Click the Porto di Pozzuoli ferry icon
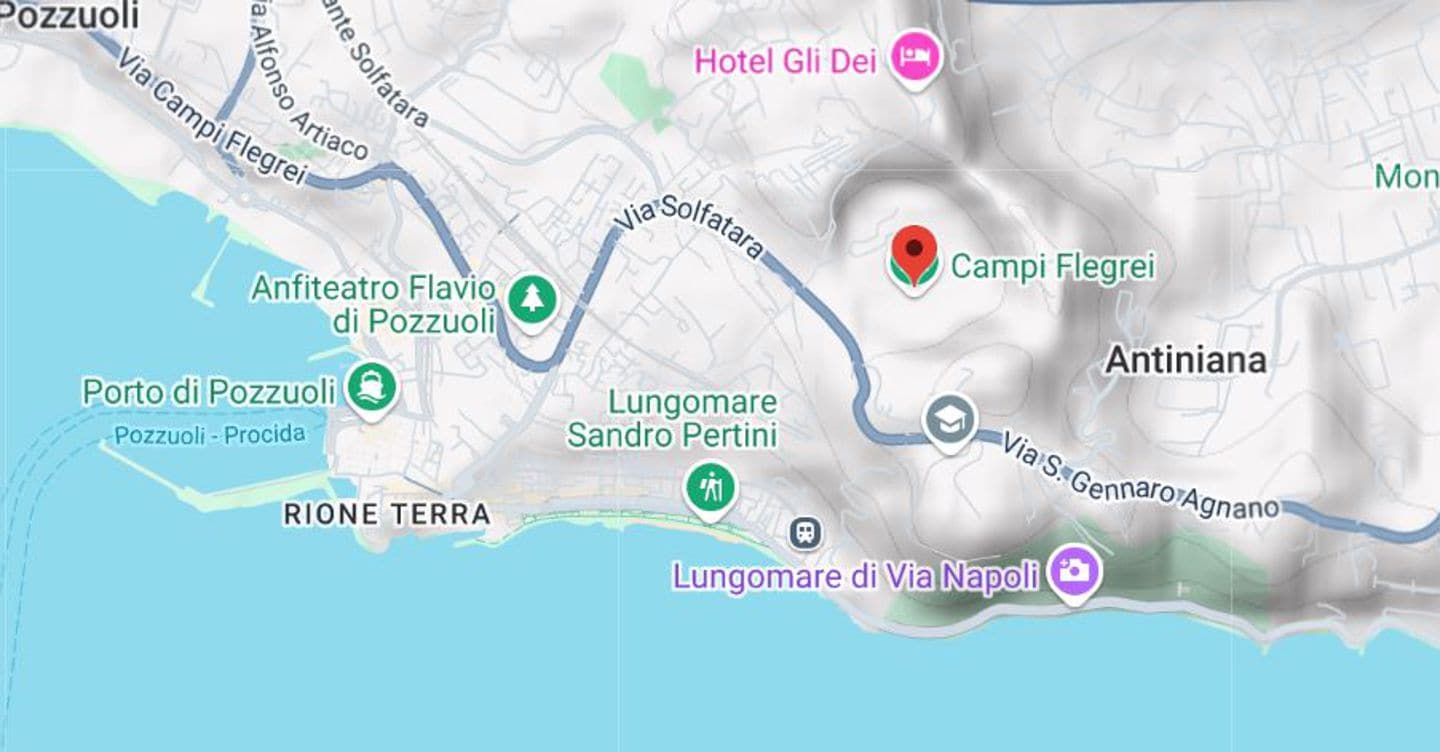 coord(372,387)
